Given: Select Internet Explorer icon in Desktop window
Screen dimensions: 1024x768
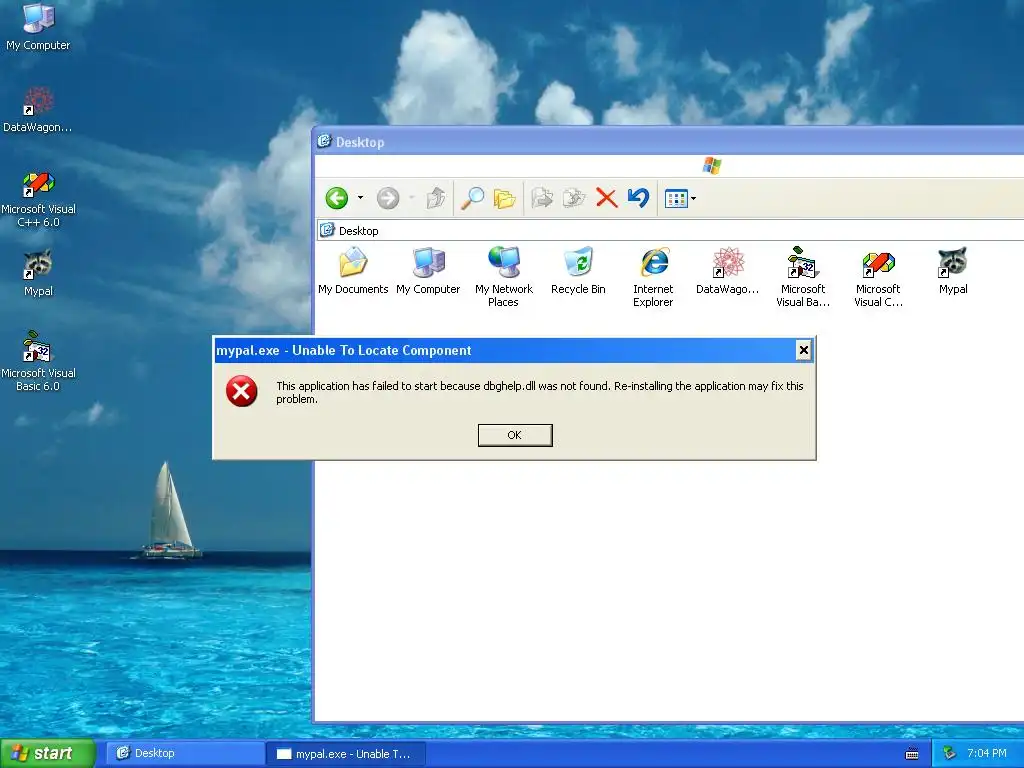Looking at the screenshot, I should tap(653, 277).
